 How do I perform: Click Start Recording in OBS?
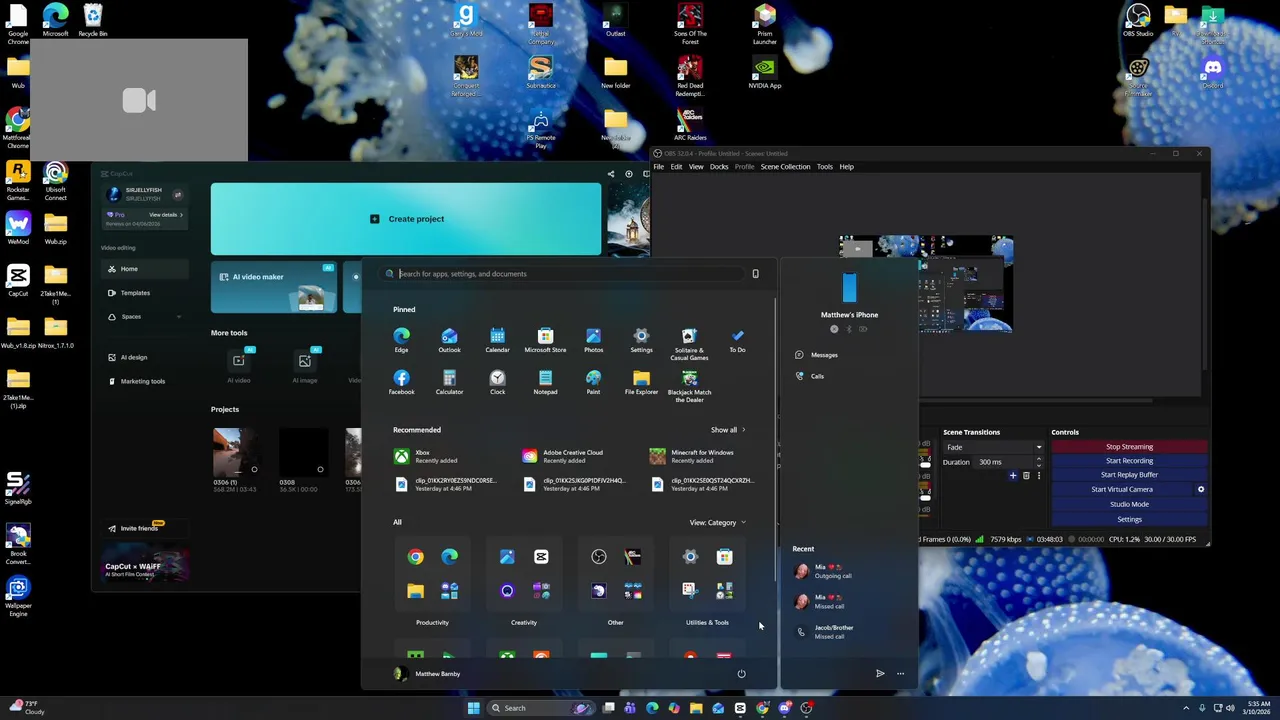(1129, 461)
